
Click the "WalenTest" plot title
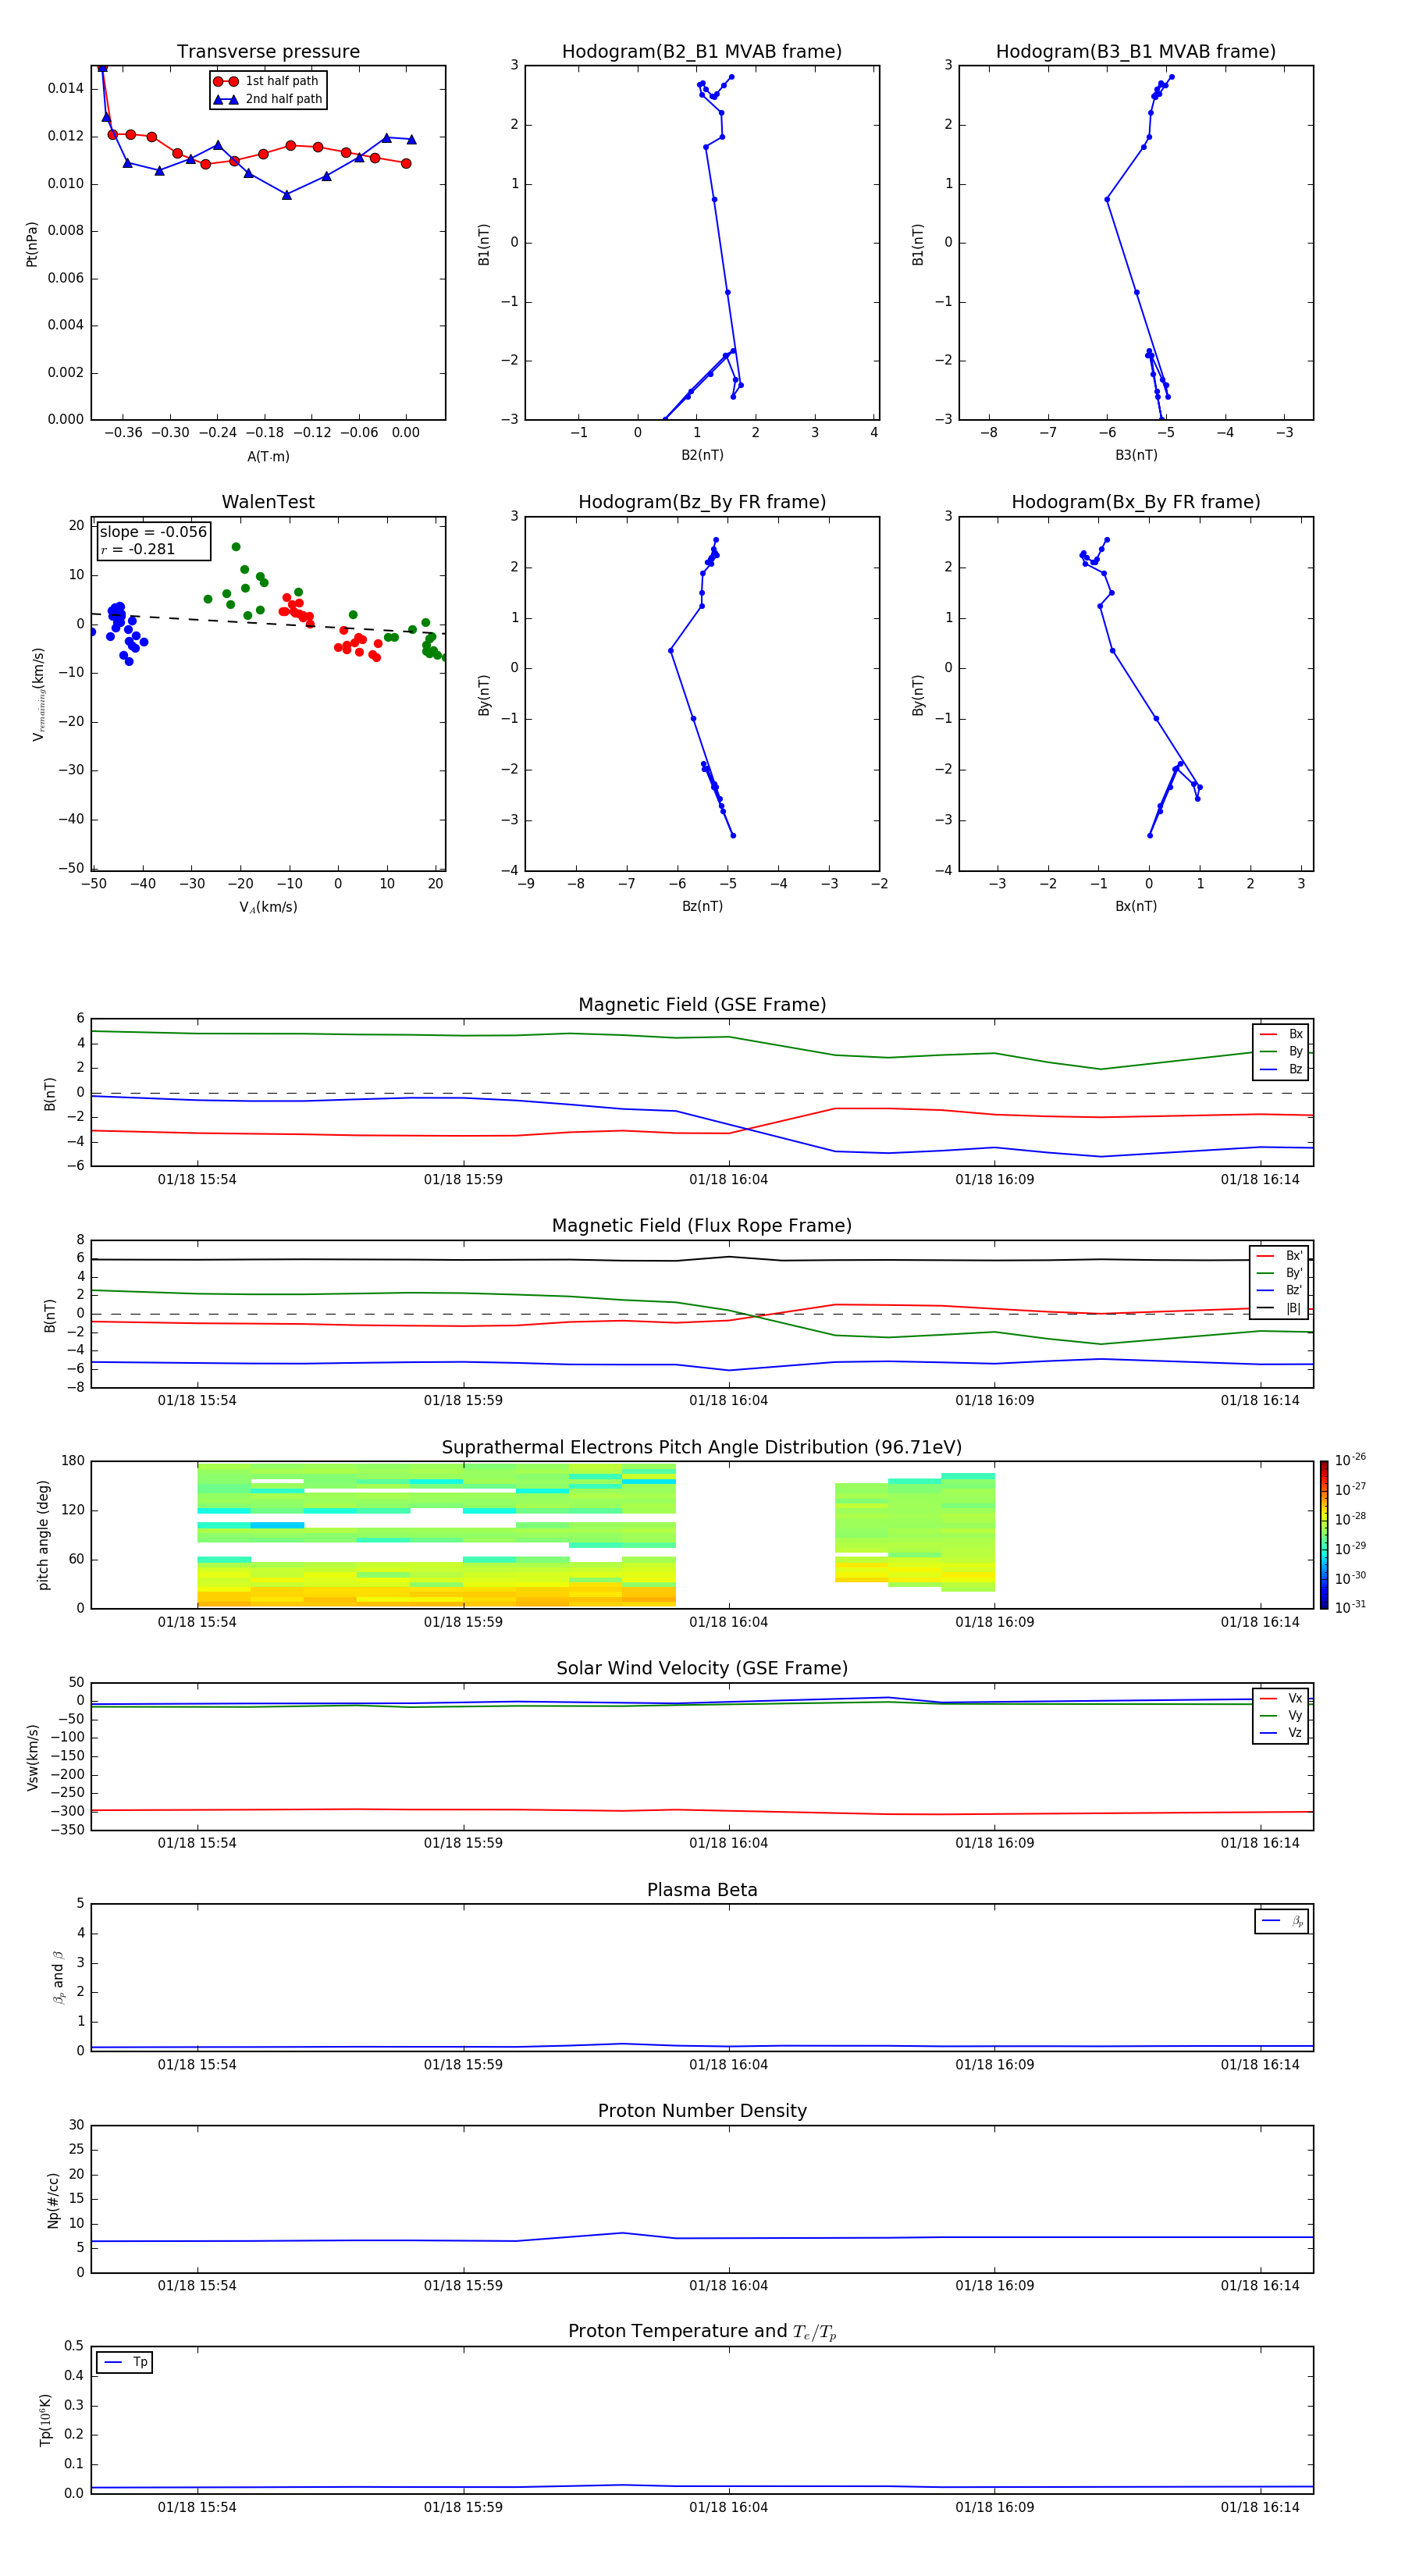(x=268, y=502)
